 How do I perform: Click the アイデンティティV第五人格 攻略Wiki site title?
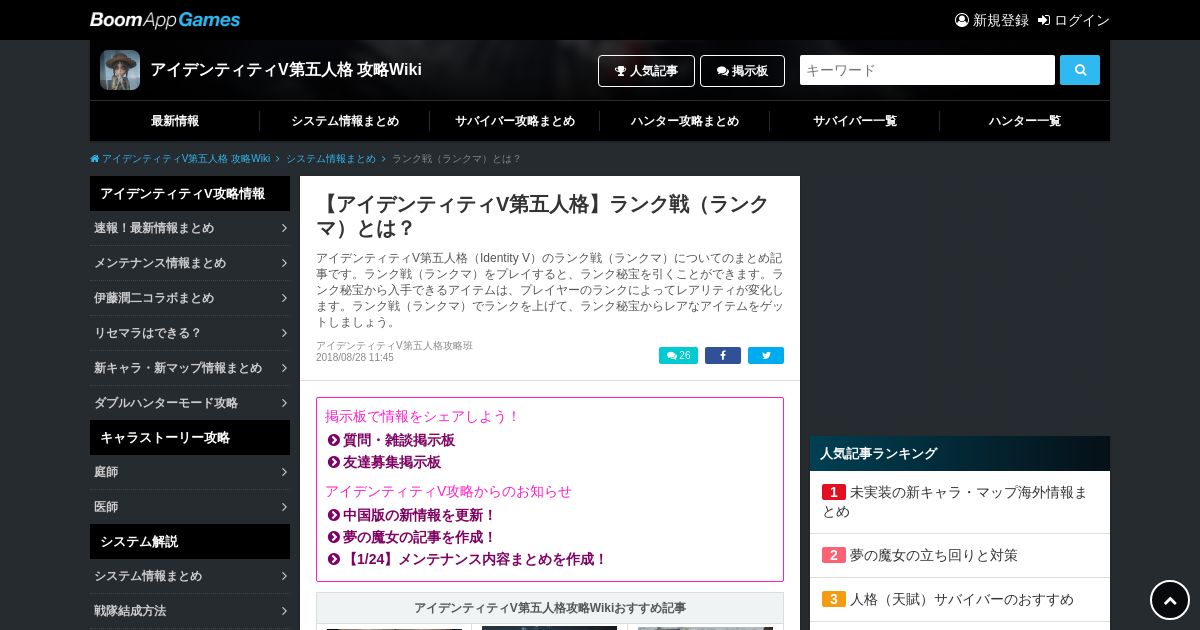286,70
